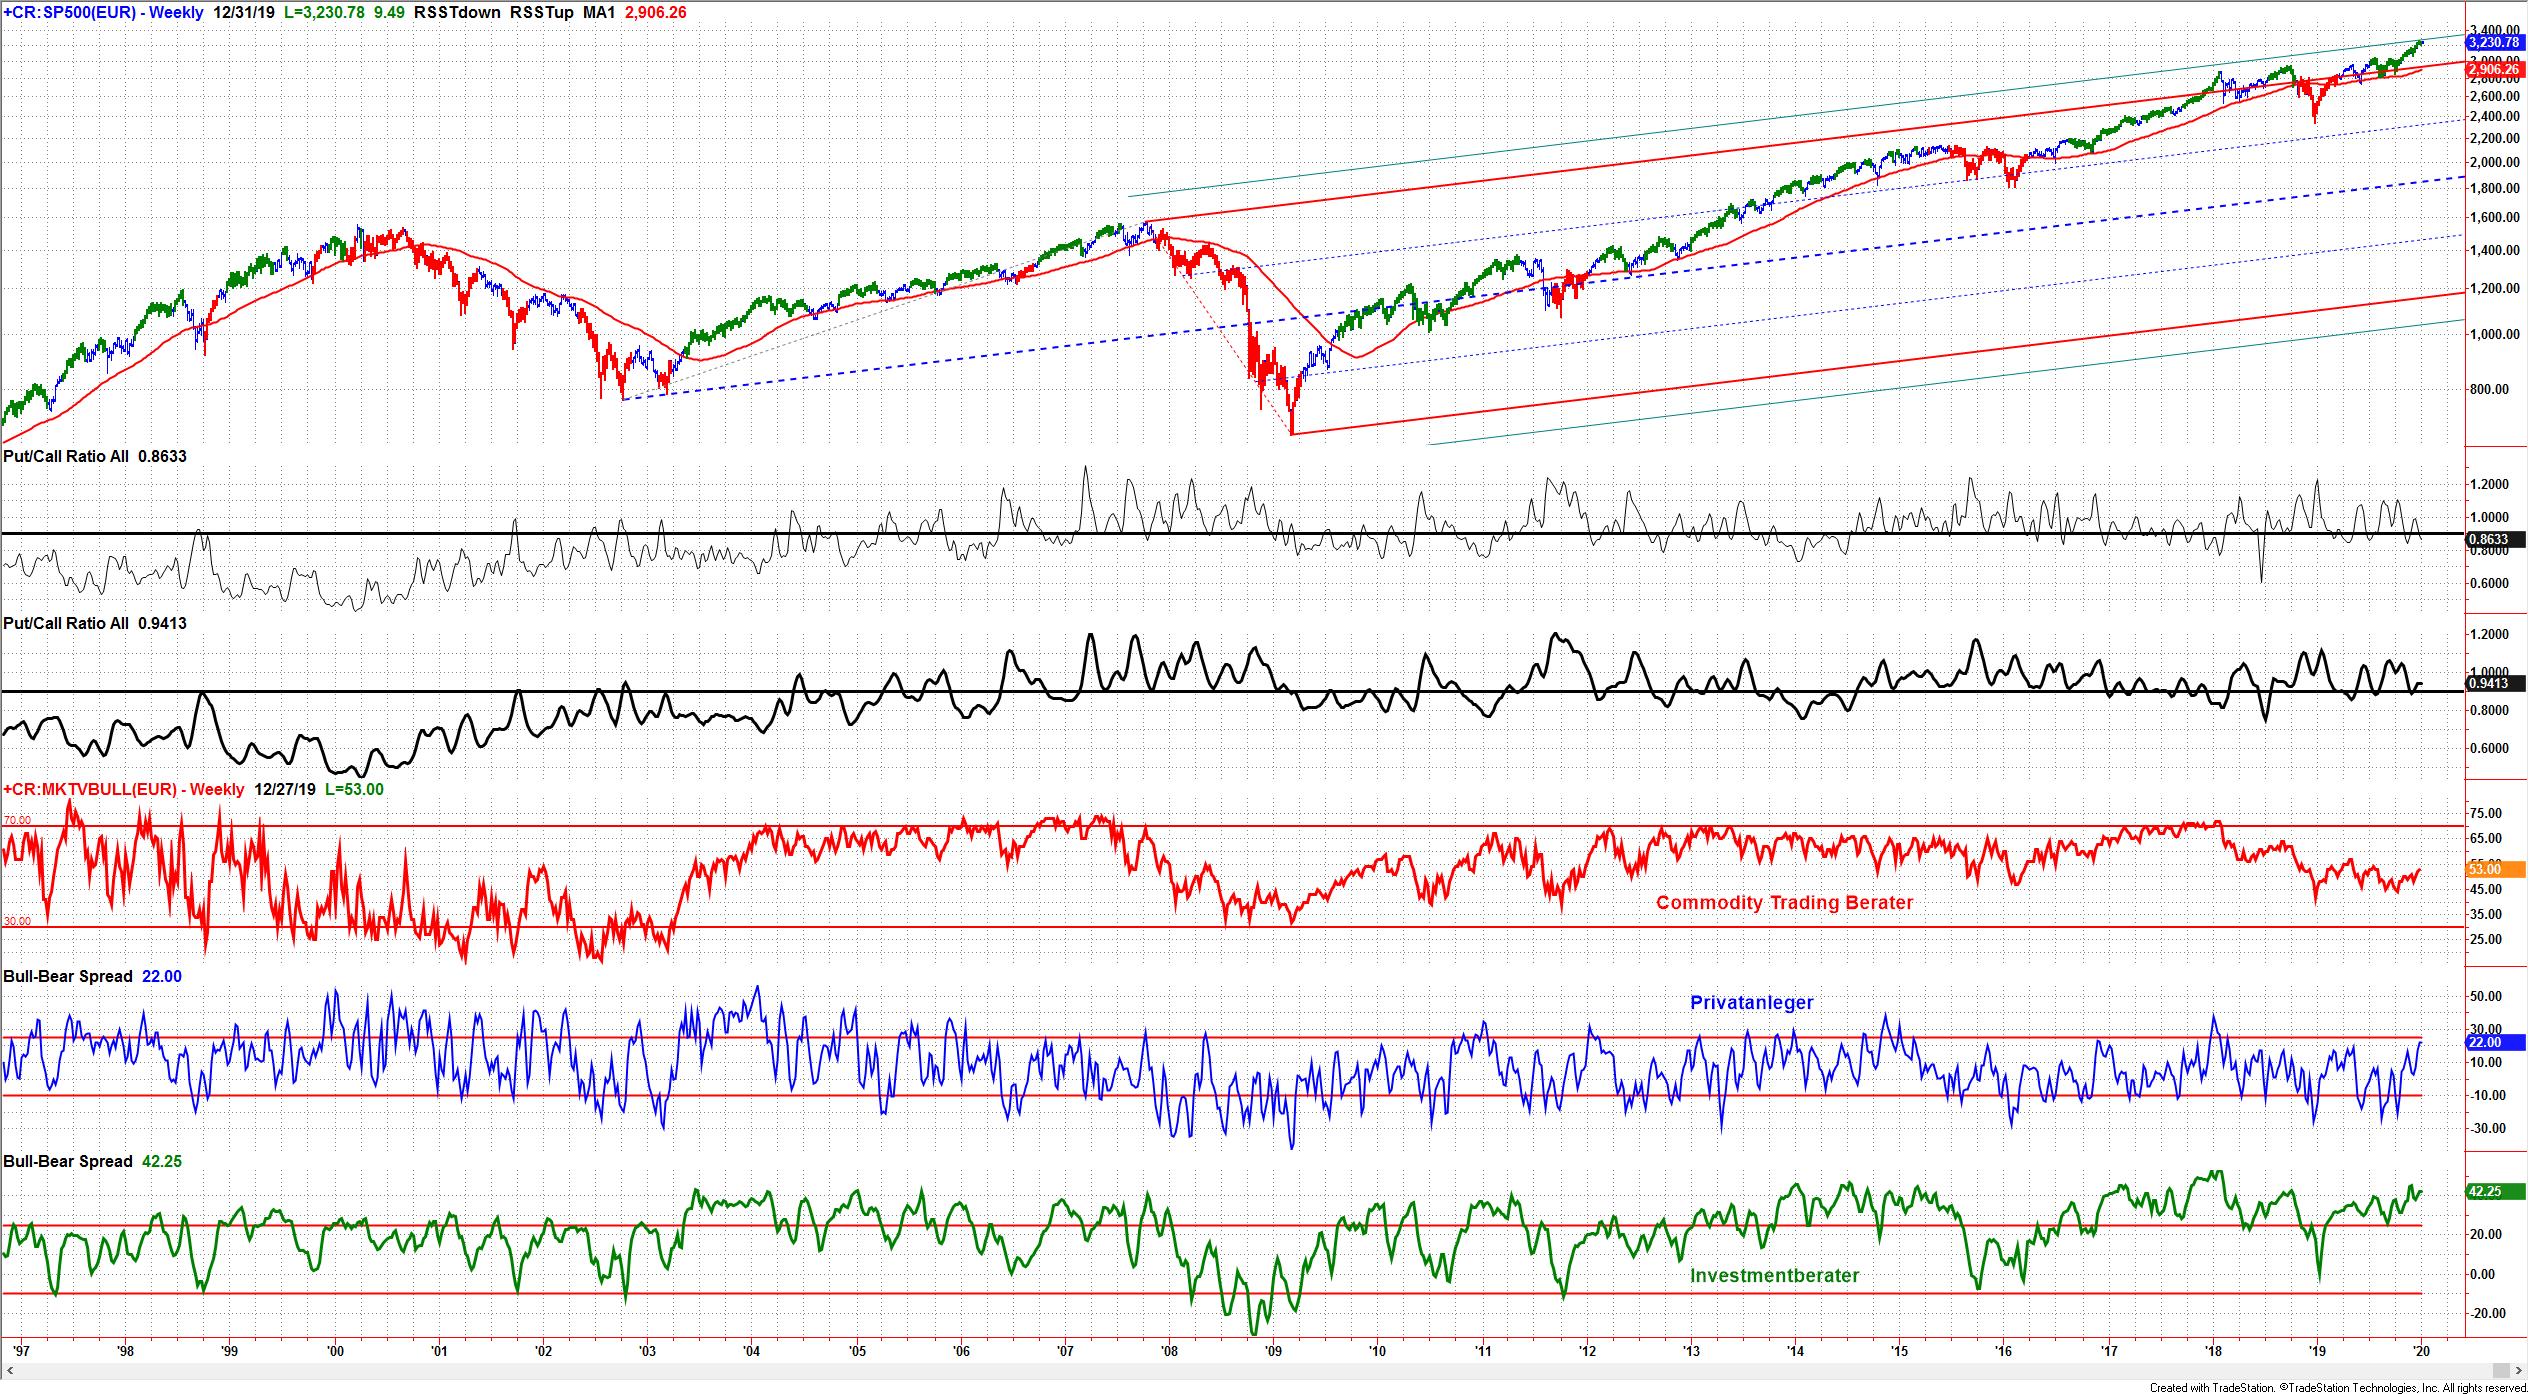Click the Investmentberater text annotation
The width and height of the screenshot is (2529, 1394).
pyautogui.click(x=1774, y=1276)
